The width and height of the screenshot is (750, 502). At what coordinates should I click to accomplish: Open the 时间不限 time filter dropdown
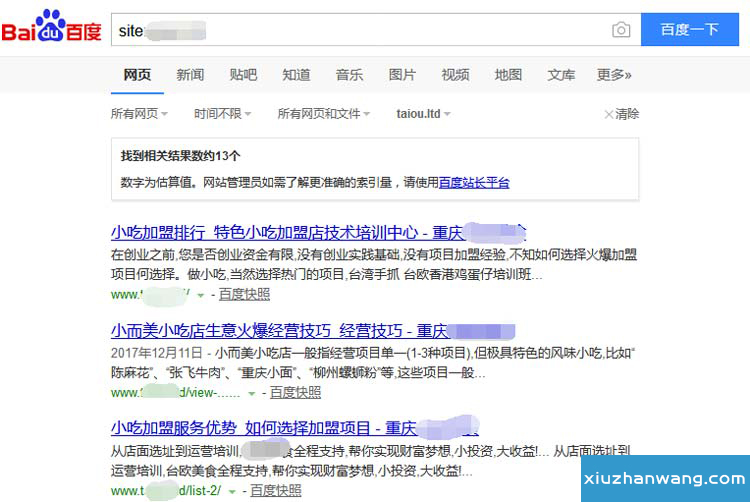(222, 114)
